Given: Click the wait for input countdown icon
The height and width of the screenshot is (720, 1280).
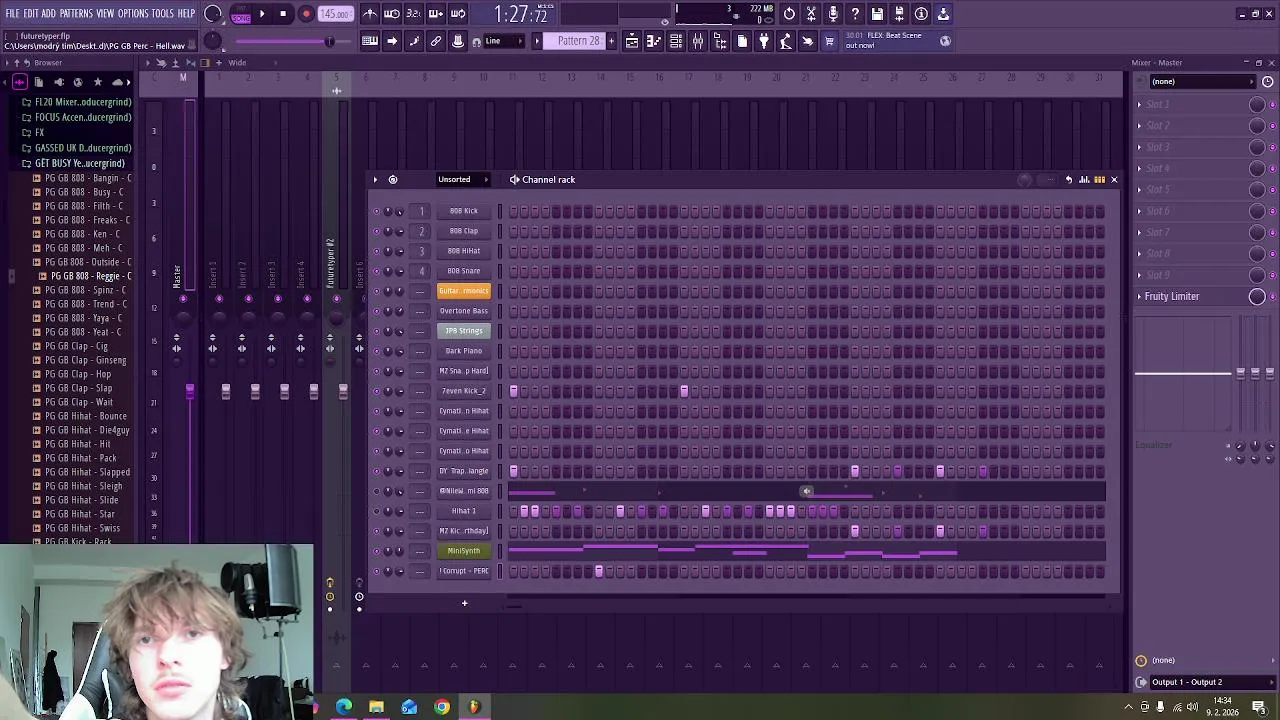Looking at the screenshot, I should [x=414, y=14].
